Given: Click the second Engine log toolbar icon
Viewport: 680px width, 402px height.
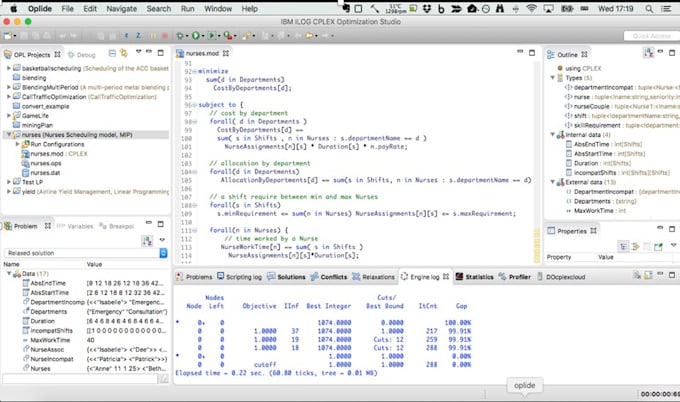Looking at the screenshot, I should [x=648, y=275].
